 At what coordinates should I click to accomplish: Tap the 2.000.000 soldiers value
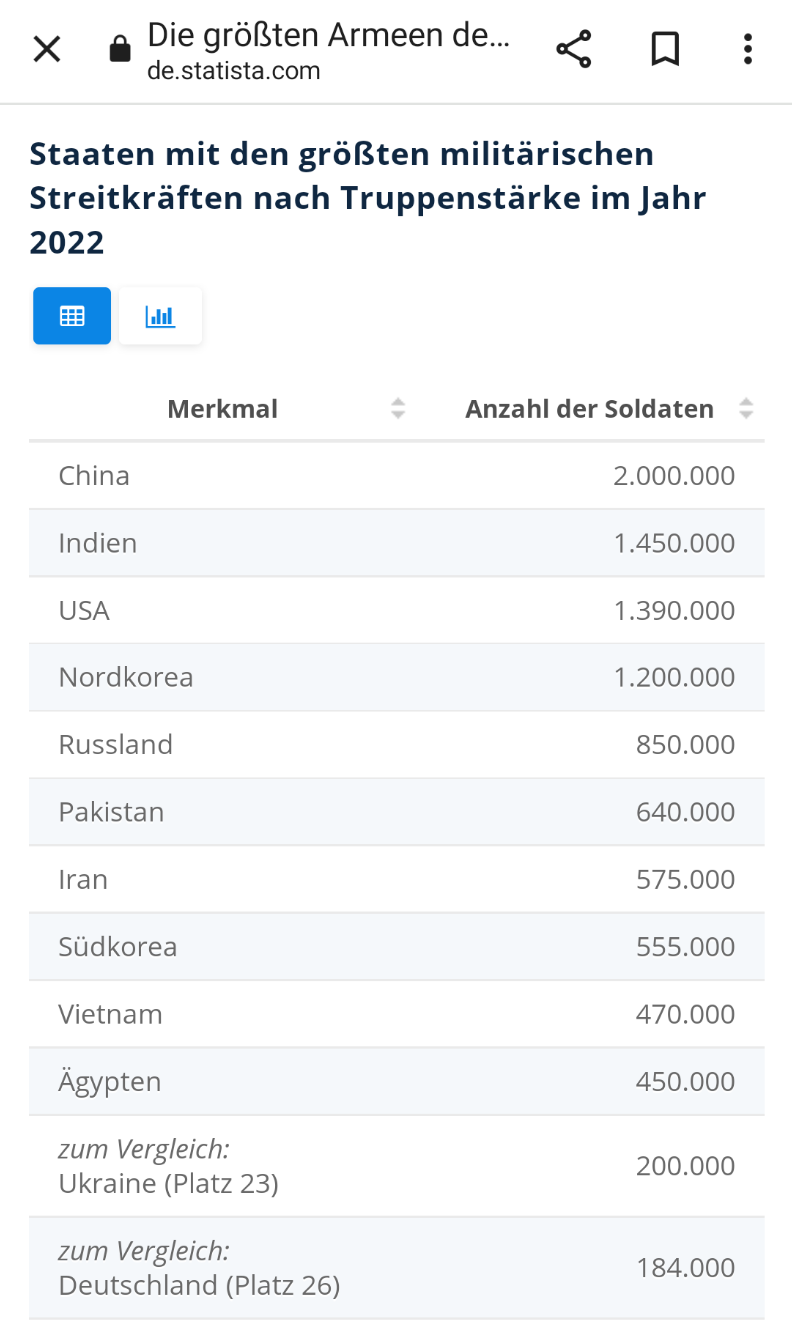coord(674,475)
